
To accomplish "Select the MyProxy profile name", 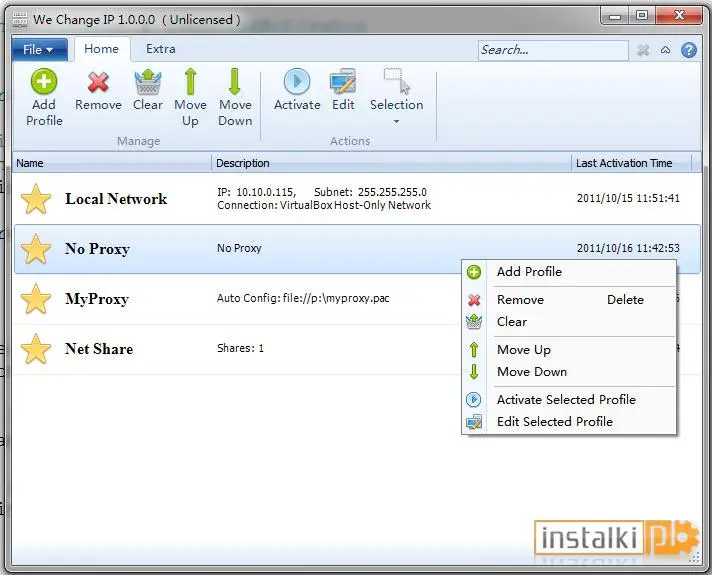I will point(97,299).
